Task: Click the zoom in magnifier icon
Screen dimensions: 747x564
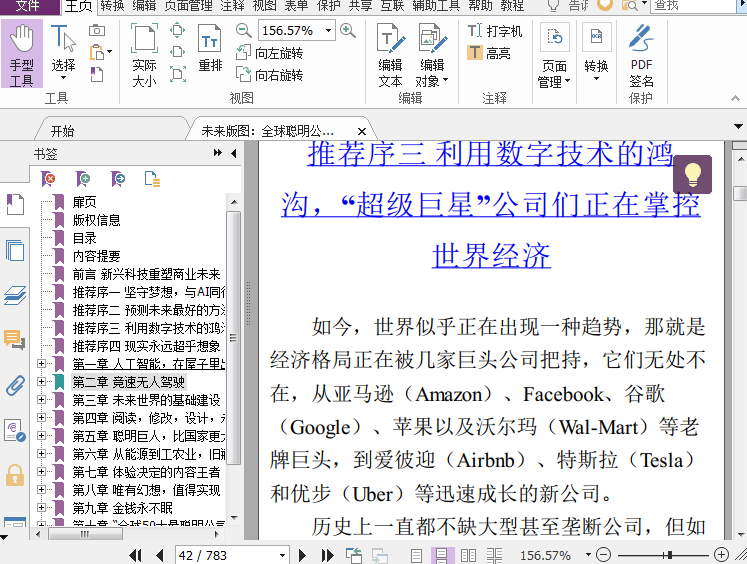Action: click(x=348, y=30)
